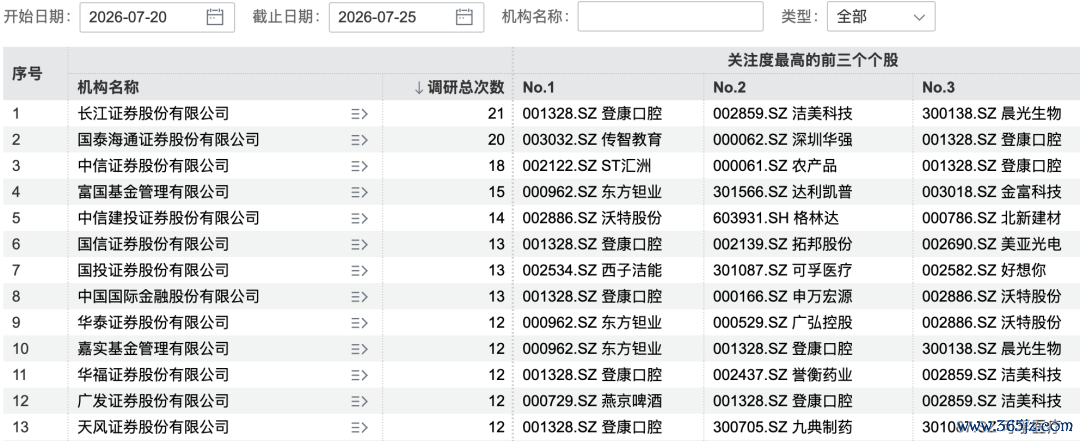Screen dimensions: 1080x441
Task: Click the start date field 2026-07-20
Action: pyautogui.click(x=157, y=17)
